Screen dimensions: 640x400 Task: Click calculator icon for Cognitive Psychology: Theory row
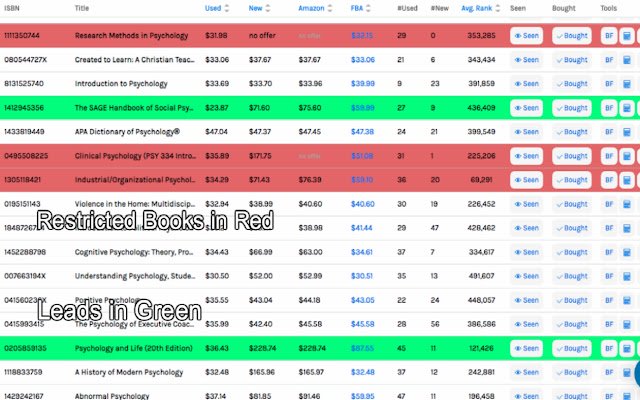(627, 252)
